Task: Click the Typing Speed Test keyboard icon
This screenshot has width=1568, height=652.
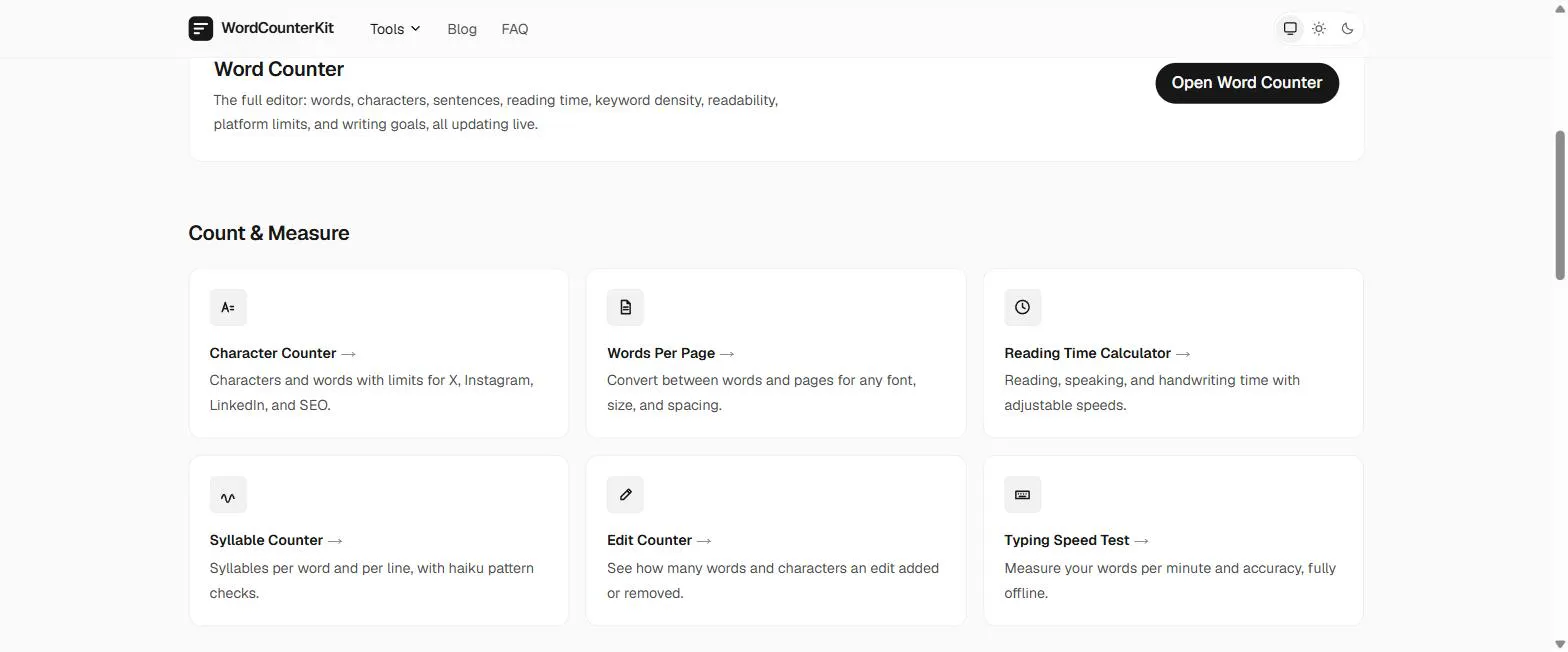Action: [x=1022, y=495]
